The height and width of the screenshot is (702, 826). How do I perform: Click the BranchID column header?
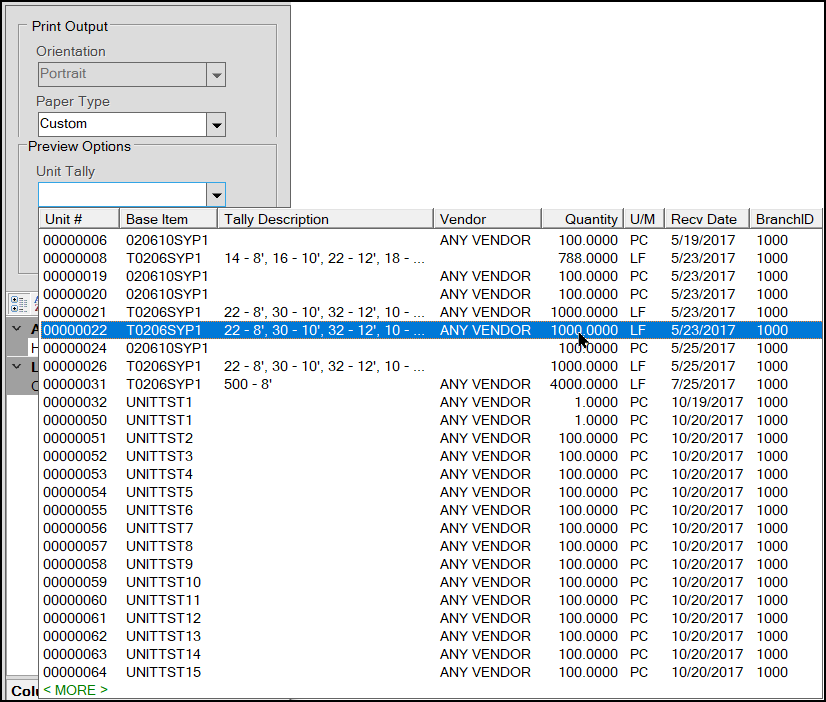tap(784, 219)
